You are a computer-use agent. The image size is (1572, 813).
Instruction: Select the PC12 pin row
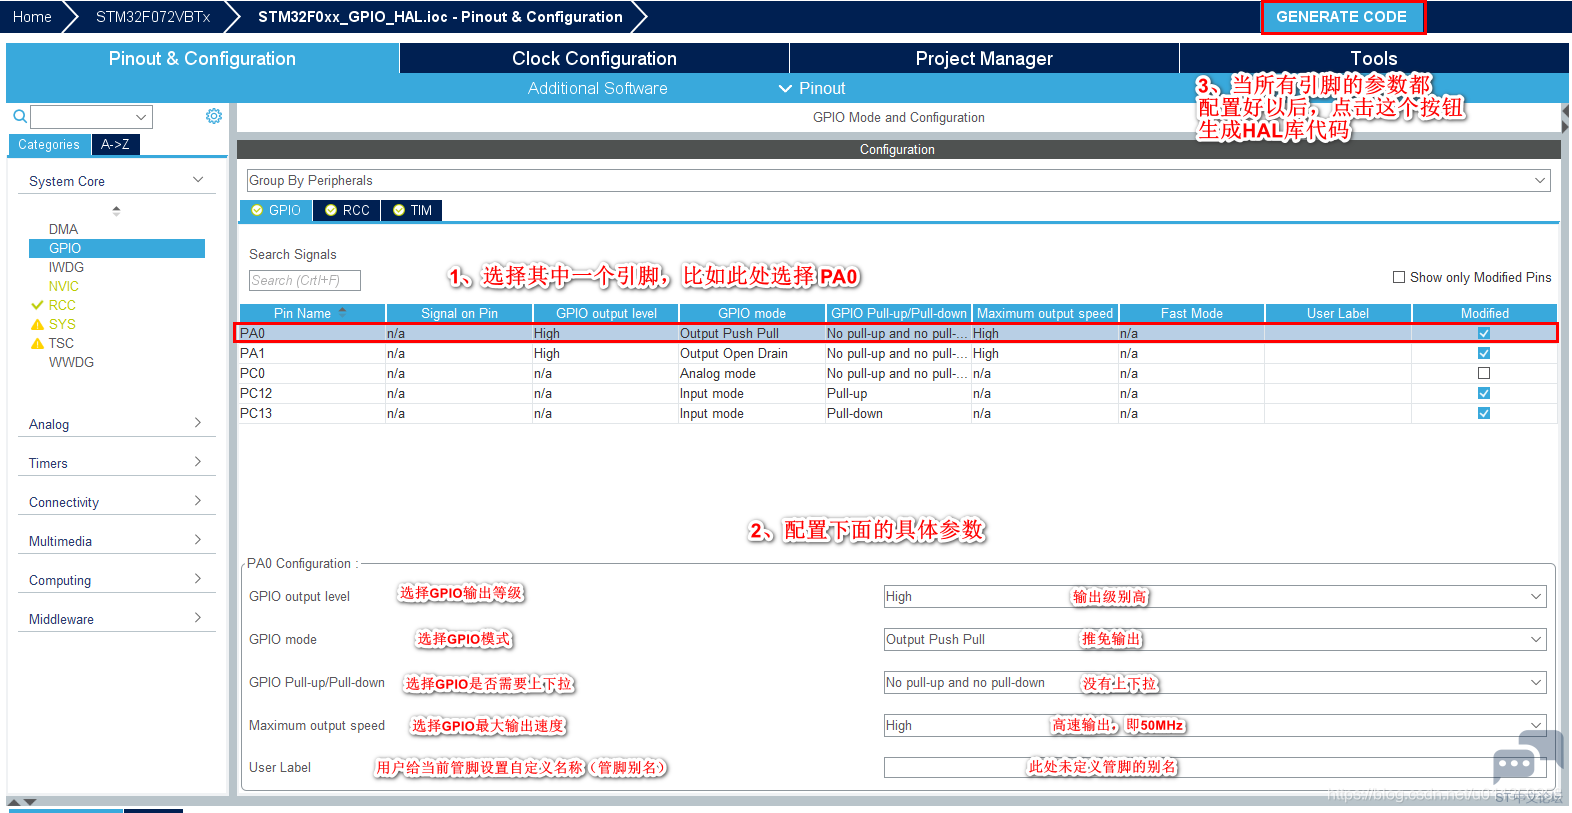[x=897, y=393]
